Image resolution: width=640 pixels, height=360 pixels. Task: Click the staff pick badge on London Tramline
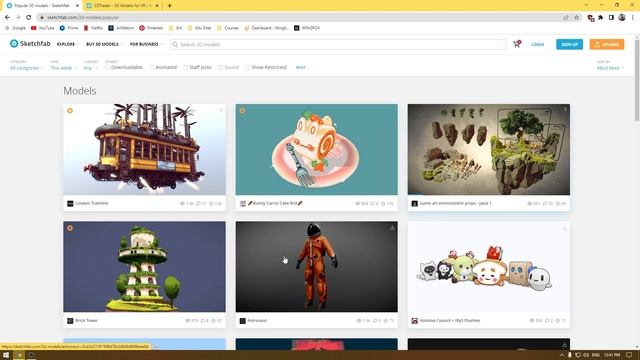click(70, 111)
